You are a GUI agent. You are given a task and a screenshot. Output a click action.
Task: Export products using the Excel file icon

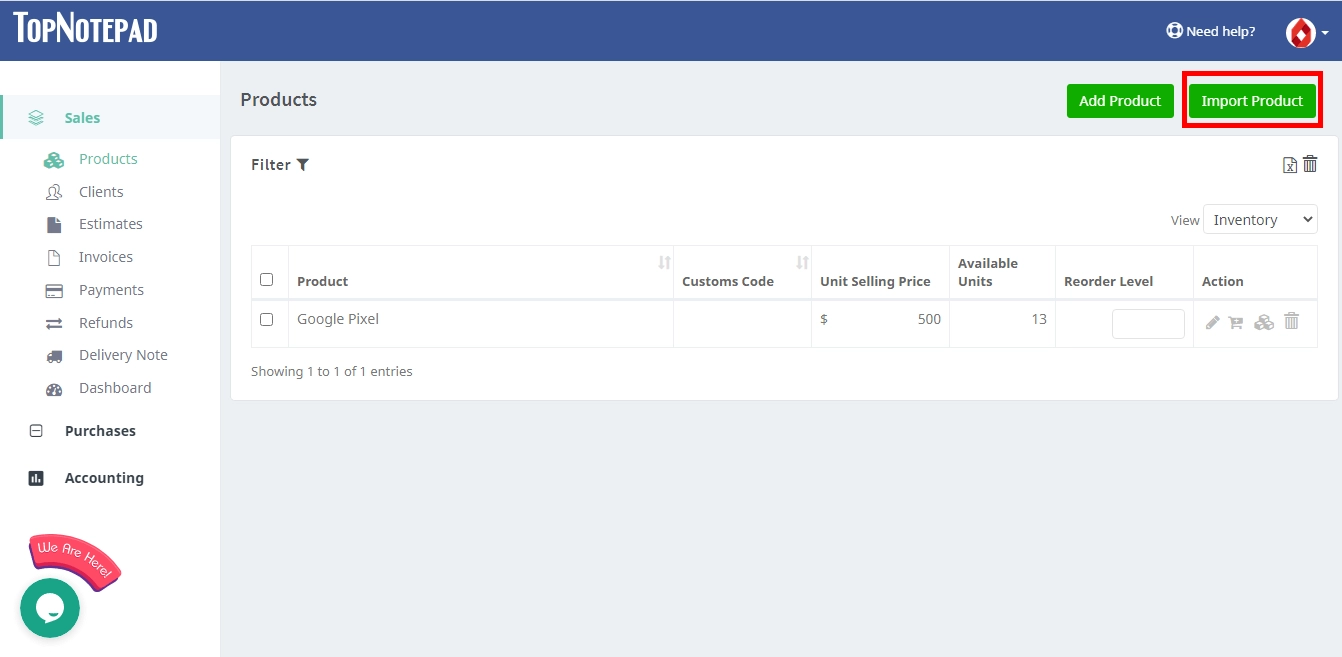click(x=1289, y=164)
